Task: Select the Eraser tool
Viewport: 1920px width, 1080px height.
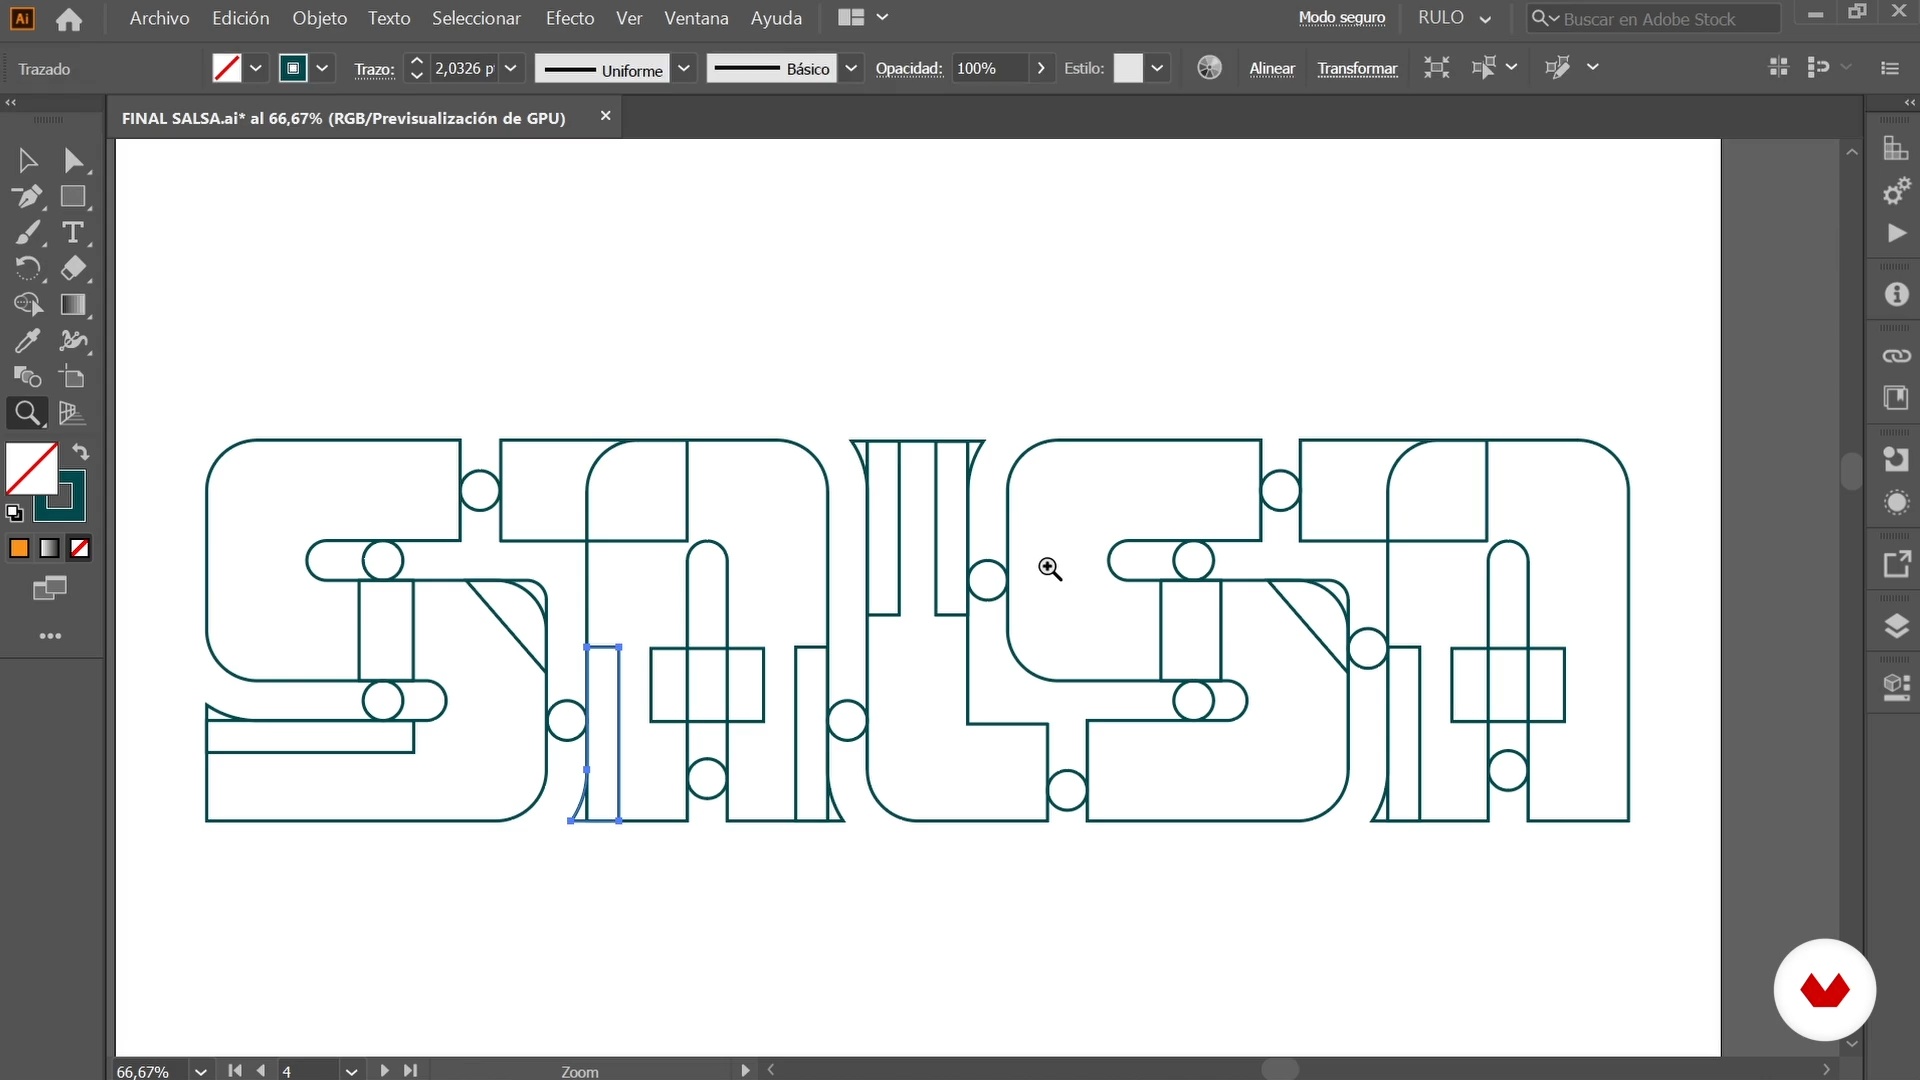Action: [73, 269]
